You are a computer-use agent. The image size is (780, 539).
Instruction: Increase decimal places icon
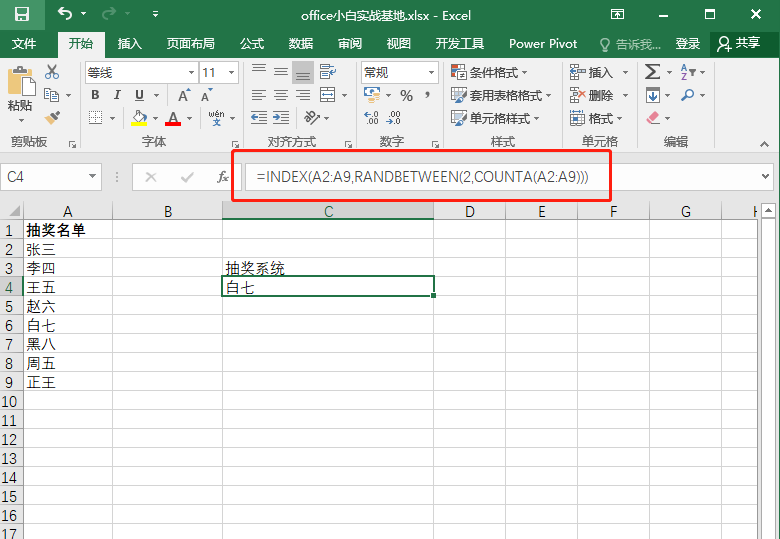372,118
